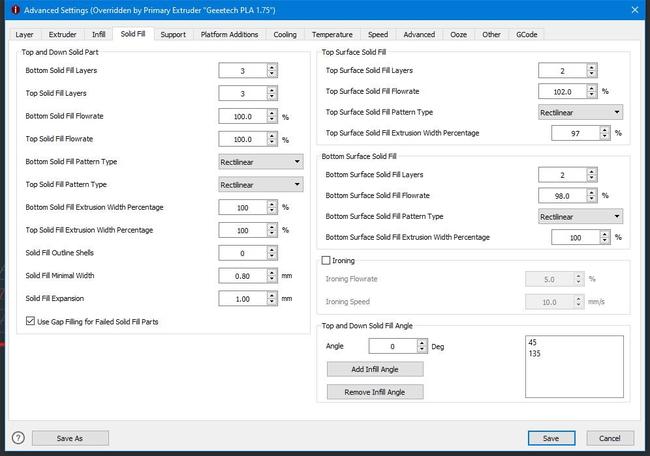Click the Solid Fill Minimal Width field

pyautogui.click(x=241, y=276)
